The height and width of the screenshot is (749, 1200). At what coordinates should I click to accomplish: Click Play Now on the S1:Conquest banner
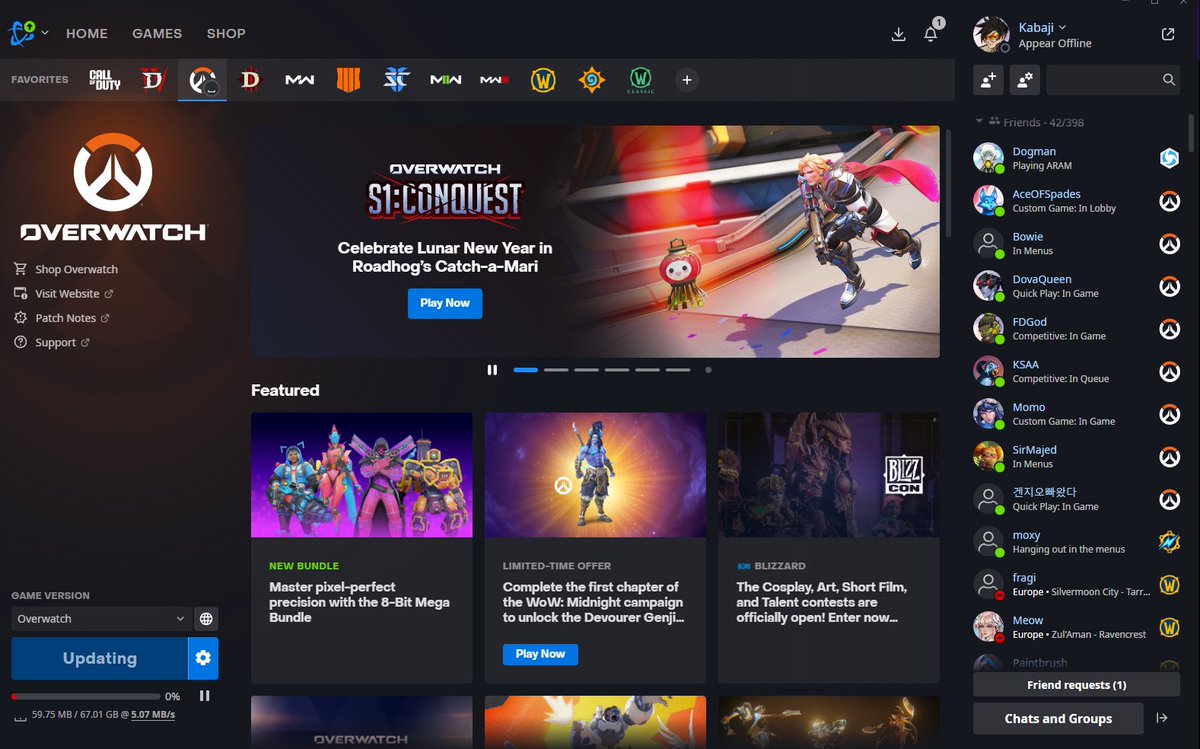click(x=444, y=303)
